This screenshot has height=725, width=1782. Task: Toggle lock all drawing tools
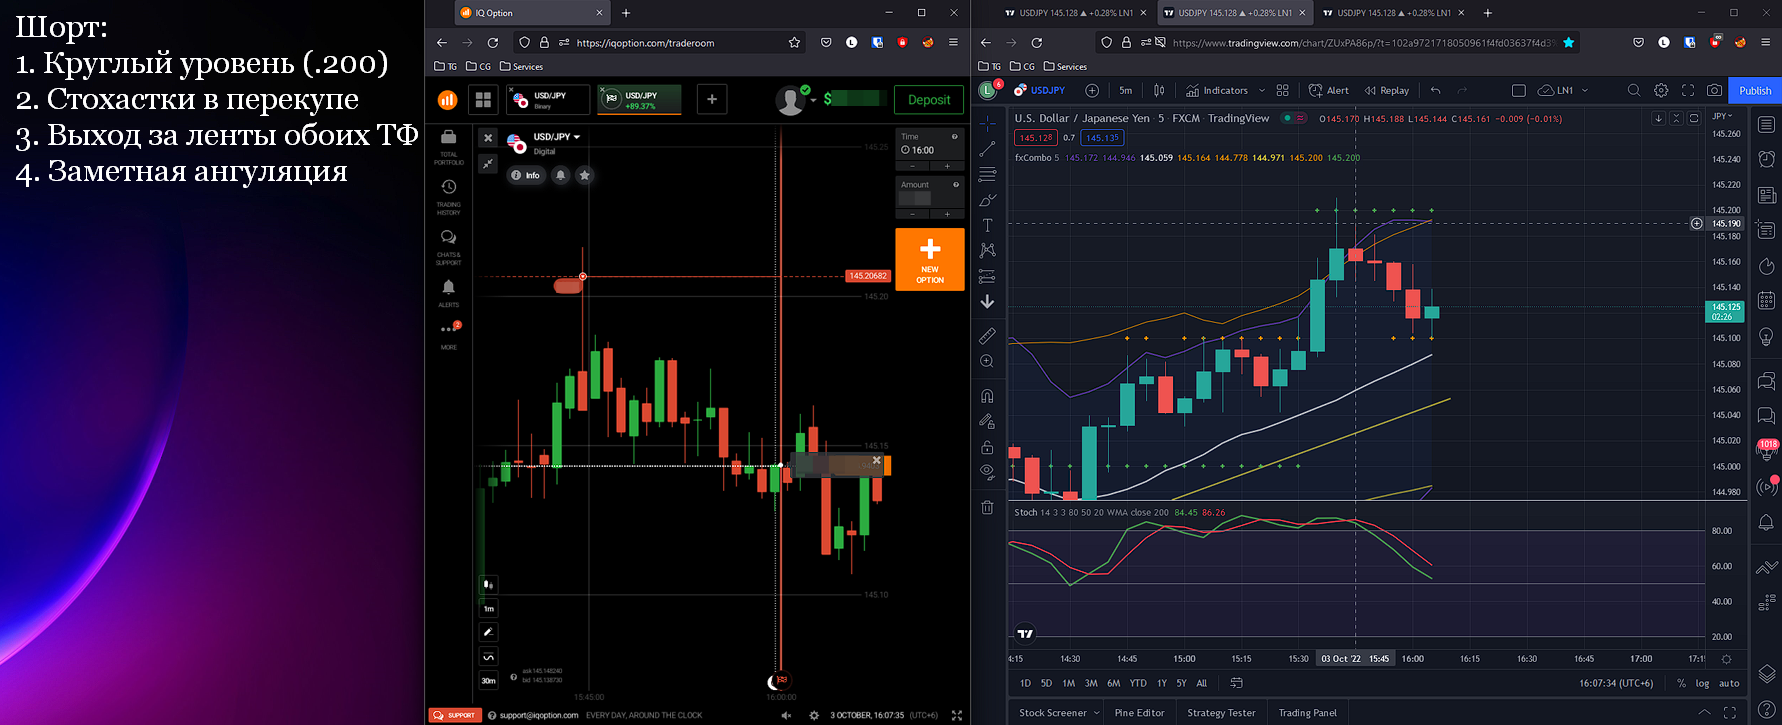pos(987,447)
